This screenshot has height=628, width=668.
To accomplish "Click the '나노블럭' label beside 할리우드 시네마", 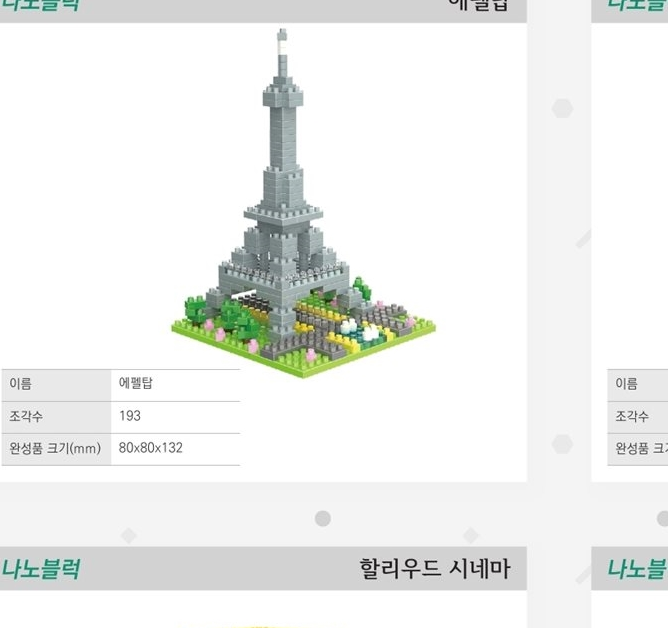I will pos(40,569).
